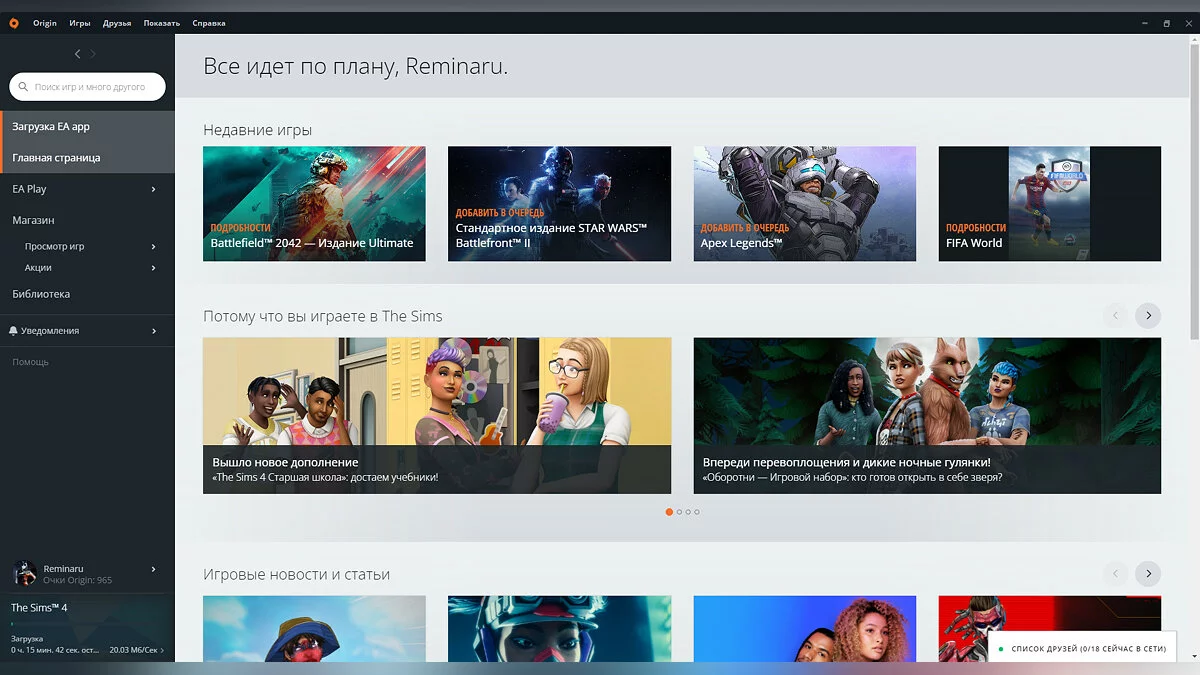
Task: Open the Игры menu
Action: click(x=80, y=23)
